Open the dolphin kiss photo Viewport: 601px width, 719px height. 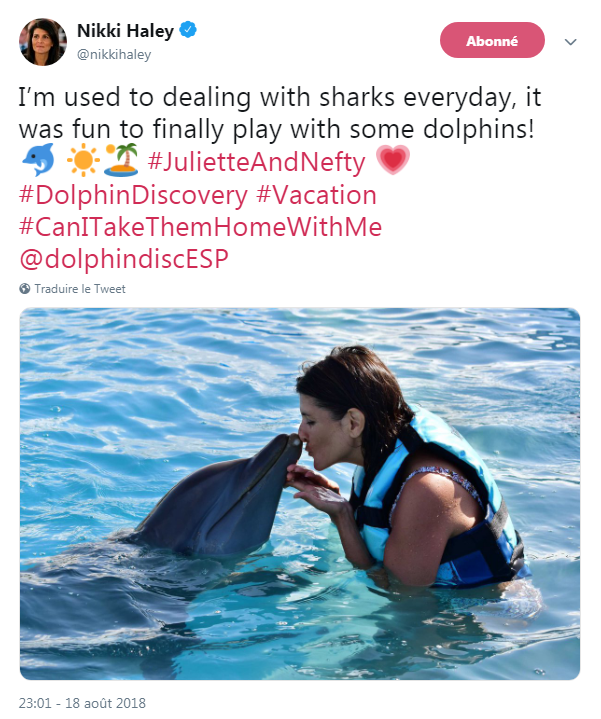[300, 493]
